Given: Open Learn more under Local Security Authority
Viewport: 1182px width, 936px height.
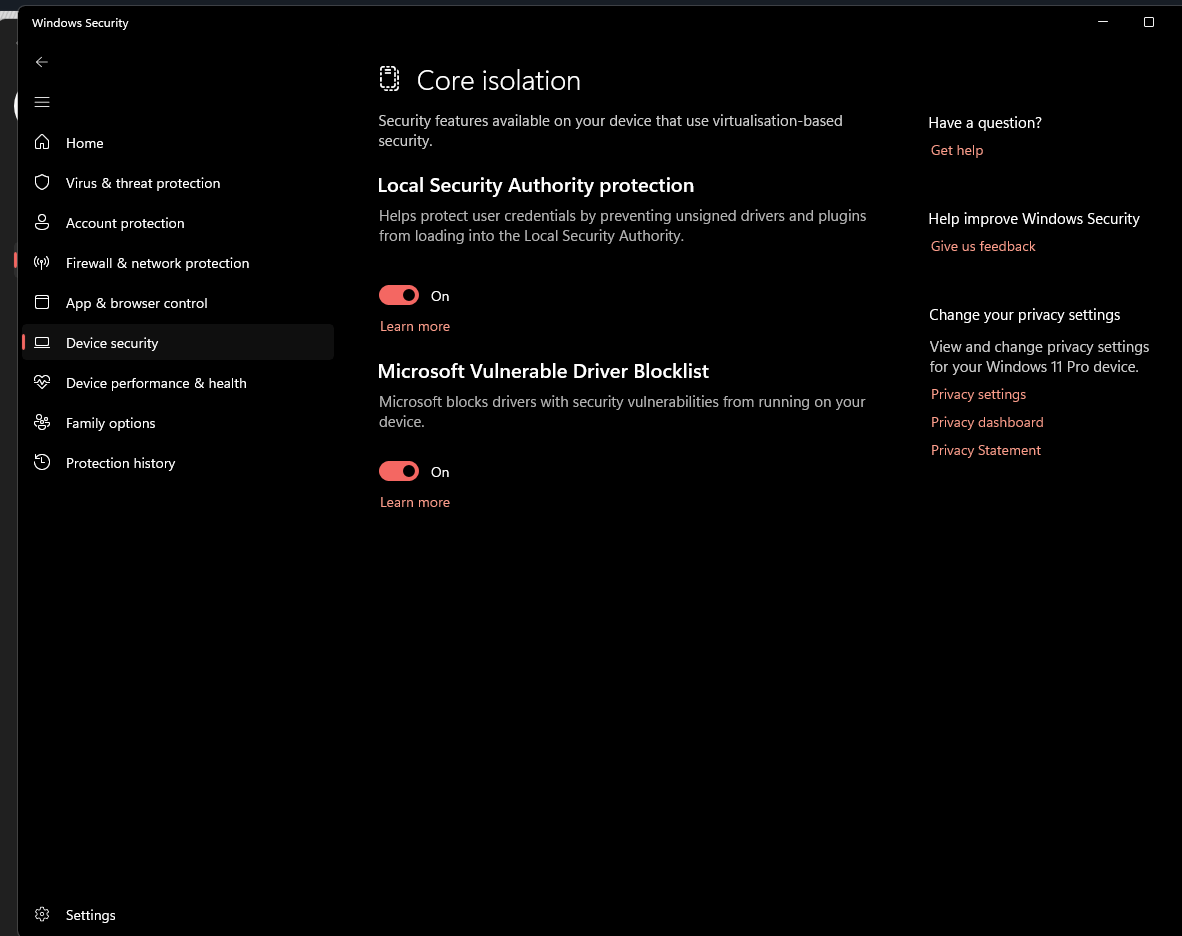Looking at the screenshot, I should coord(415,326).
